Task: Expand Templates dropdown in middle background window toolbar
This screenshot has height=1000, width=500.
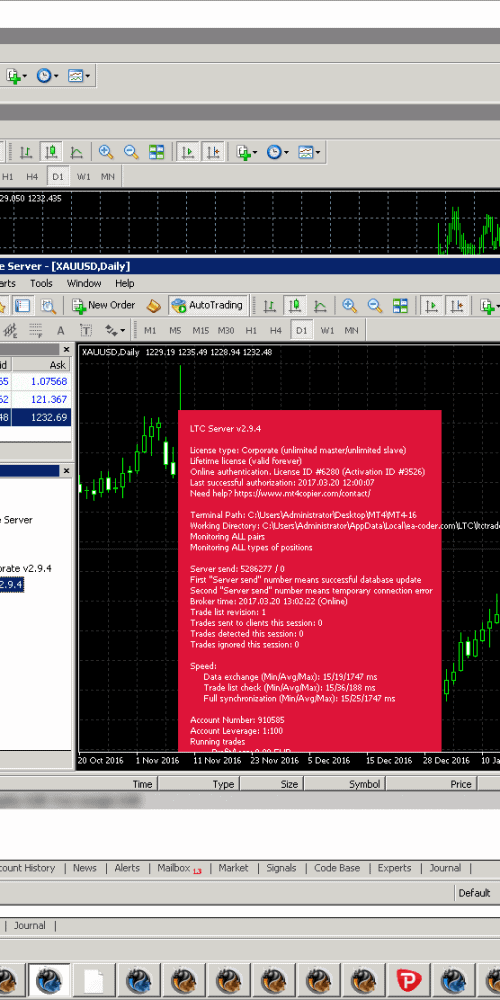Action: coord(318,152)
